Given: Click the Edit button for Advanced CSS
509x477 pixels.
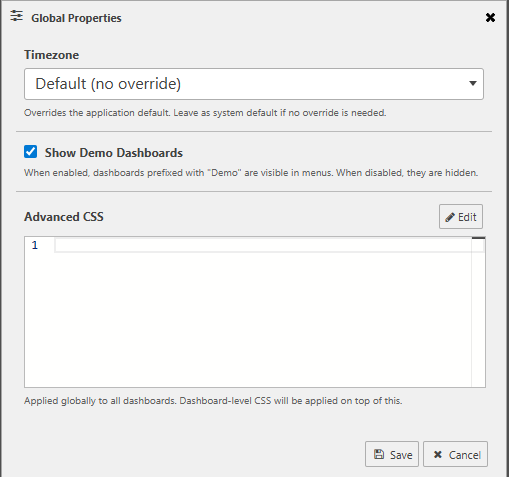Looking at the screenshot, I should click(x=461, y=217).
